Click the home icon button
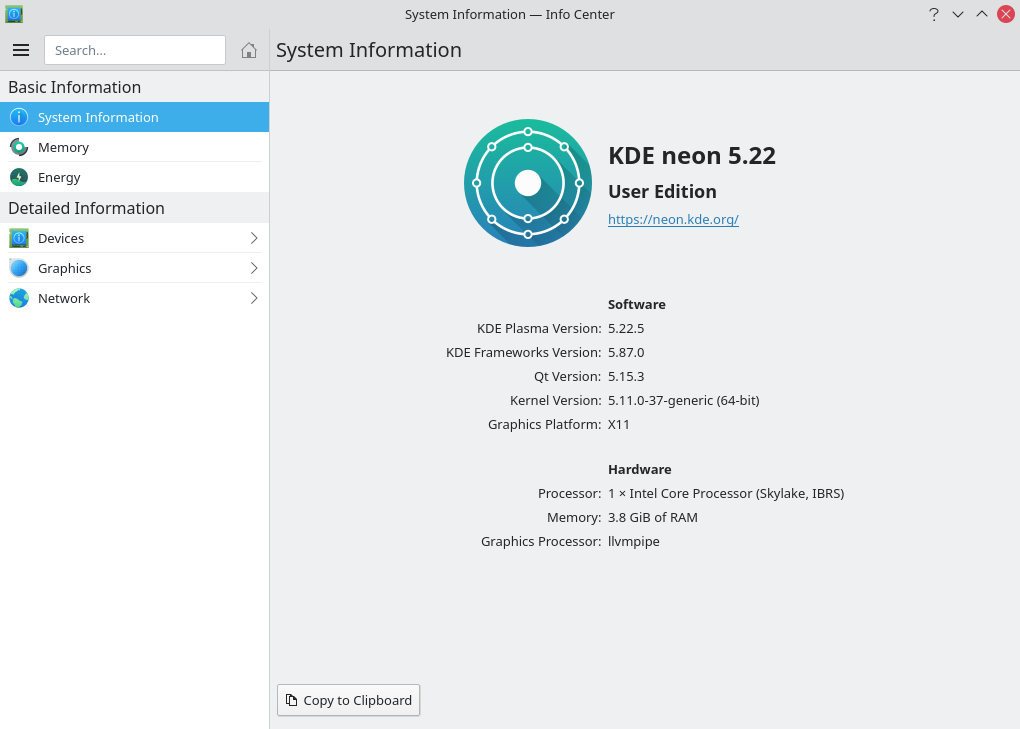 (x=249, y=50)
